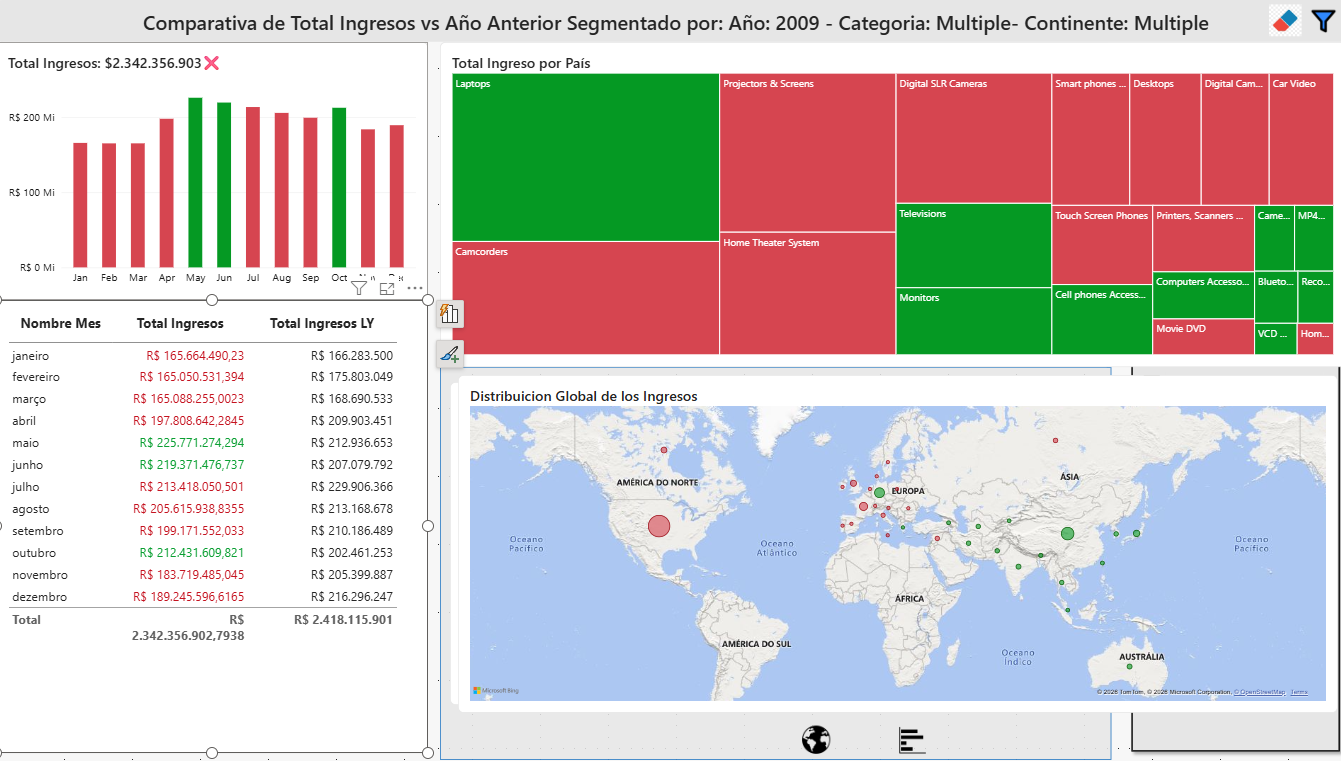1341x761 pixels.
Task: Activate focus mode icon above table
Action: tap(387, 288)
